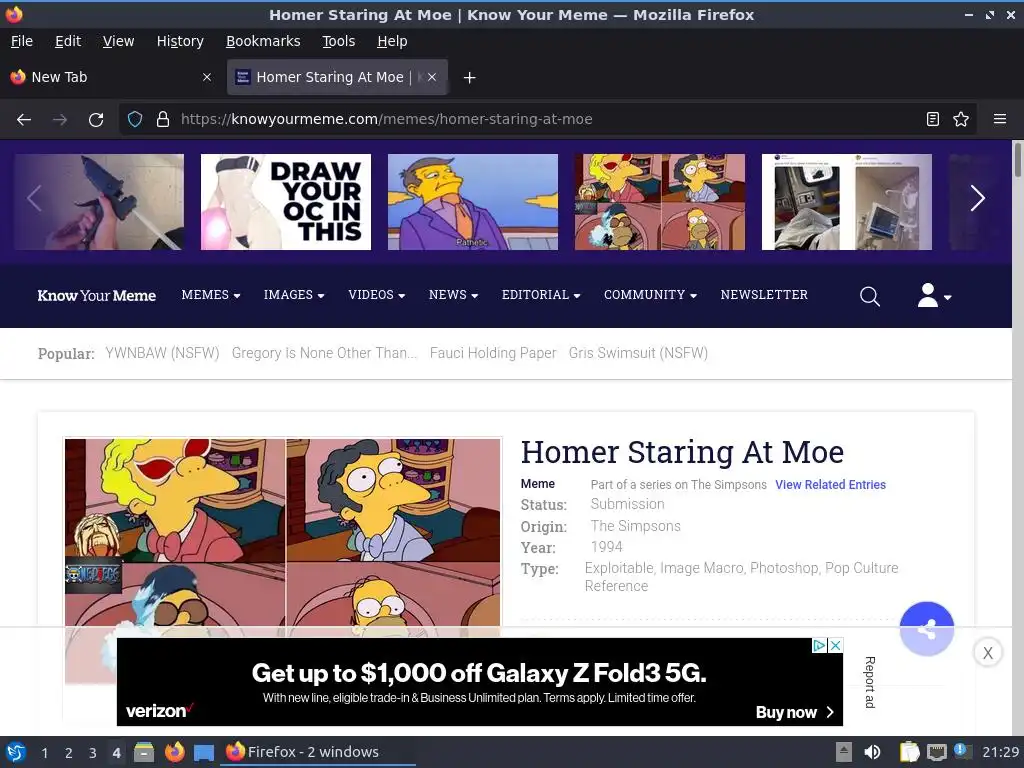Open the Help menu

(x=392, y=41)
